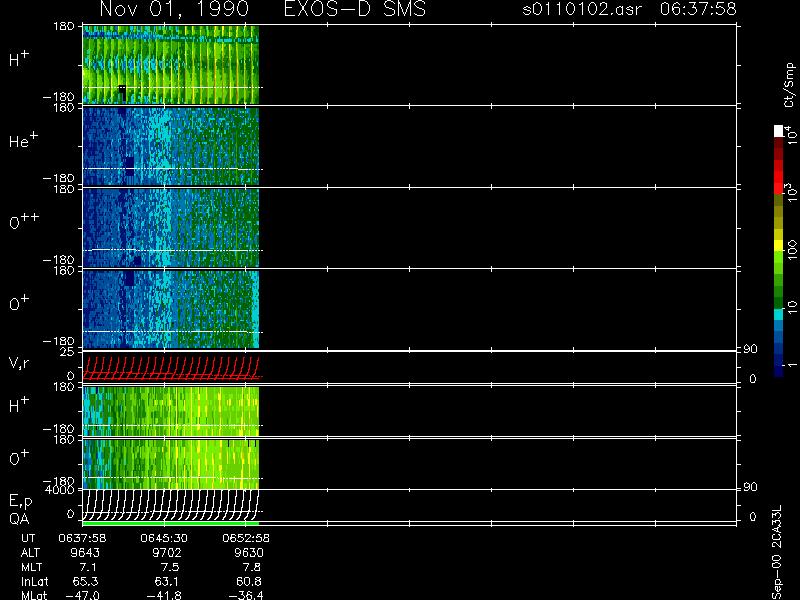Click the black data gap in top H+ plot
Image resolution: width=800 pixels, height=600 pixels.
[x=122, y=93]
